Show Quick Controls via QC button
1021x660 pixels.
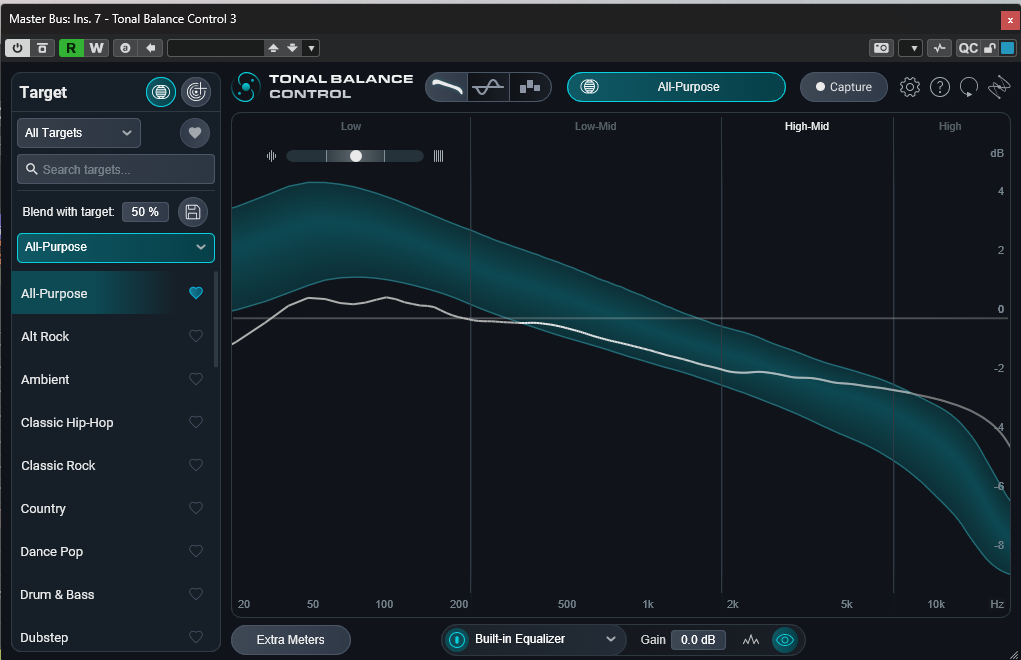tap(968, 48)
